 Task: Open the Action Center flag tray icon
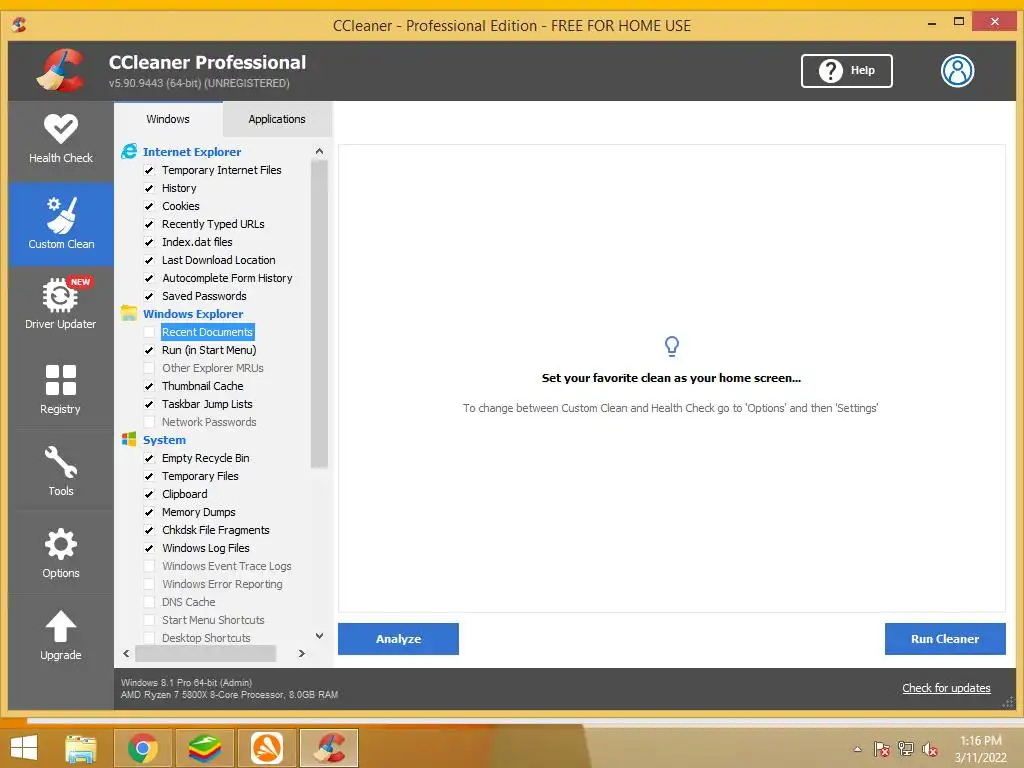coord(882,749)
